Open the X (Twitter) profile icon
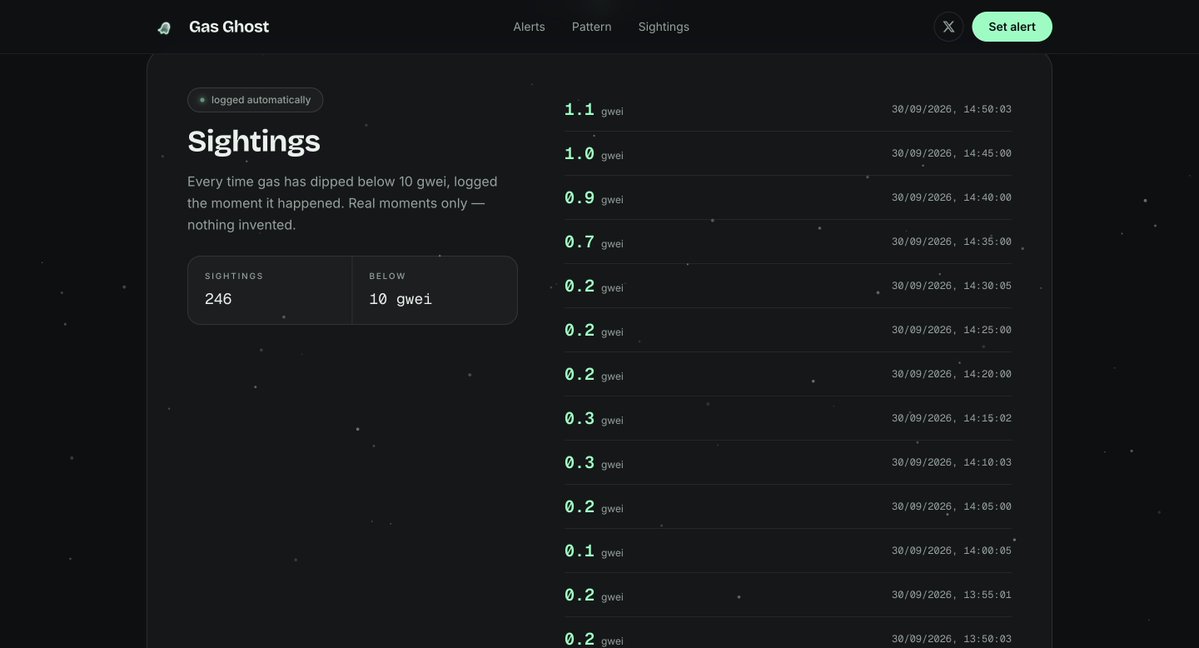 948,27
